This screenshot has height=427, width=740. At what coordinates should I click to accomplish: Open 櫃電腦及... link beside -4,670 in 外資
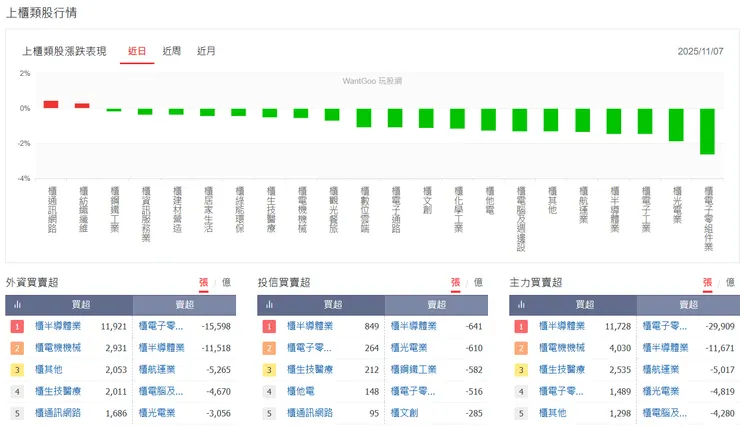click(161, 391)
